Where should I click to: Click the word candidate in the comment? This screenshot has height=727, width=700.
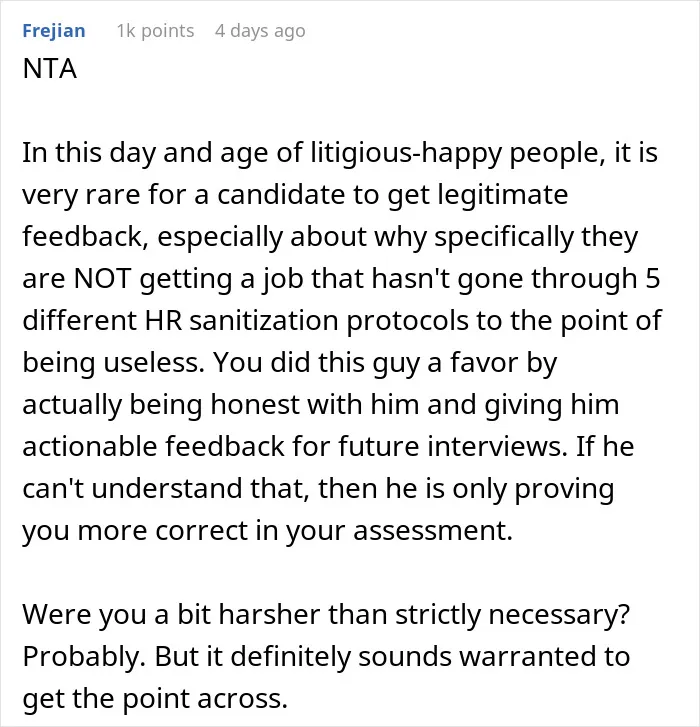pyautogui.click(x=281, y=195)
